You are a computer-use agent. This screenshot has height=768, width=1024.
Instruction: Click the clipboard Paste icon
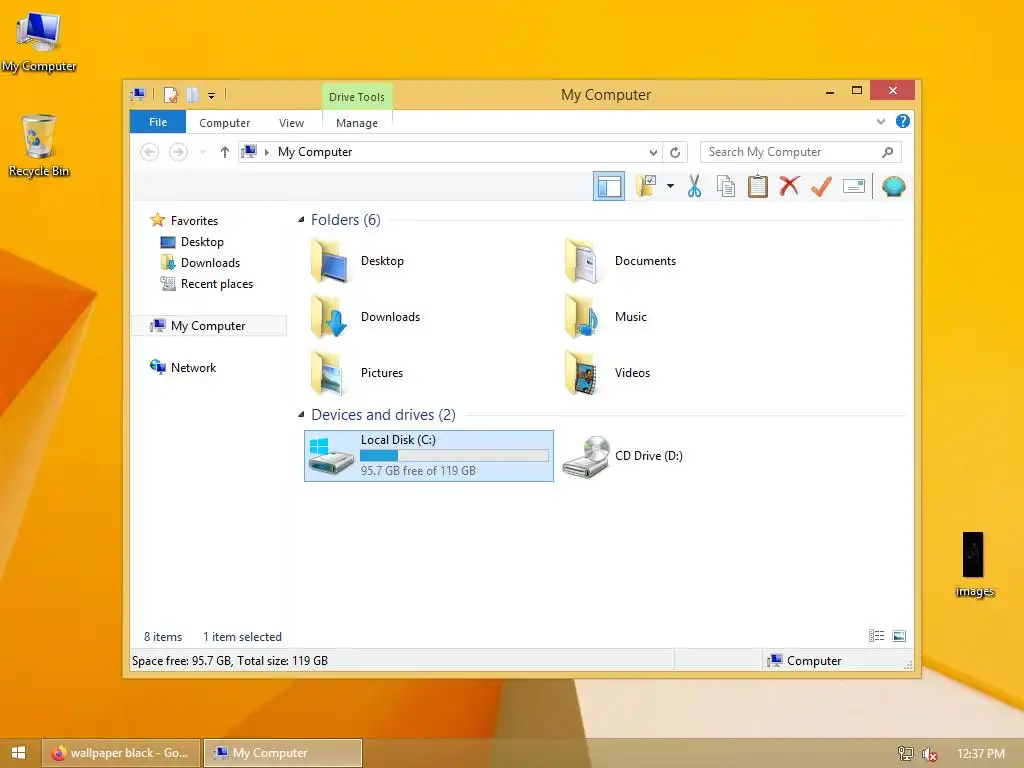click(758, 186)
